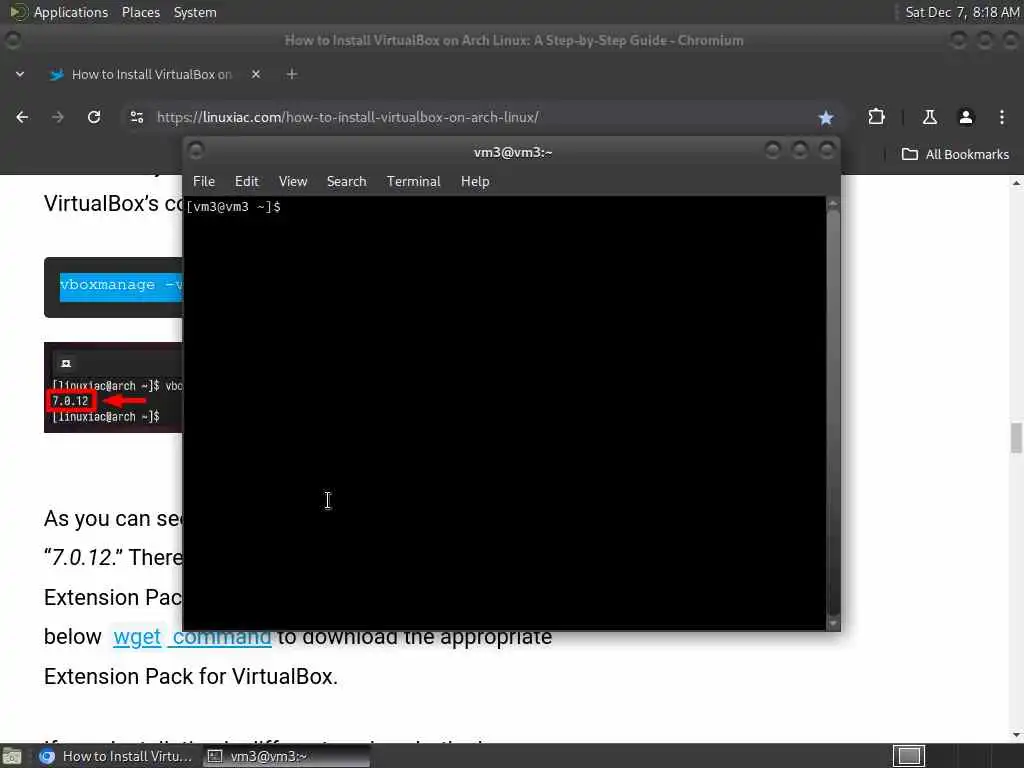Open Chromium extensions puzzle icon
The image size is (1024, 768).
[876, 117]
